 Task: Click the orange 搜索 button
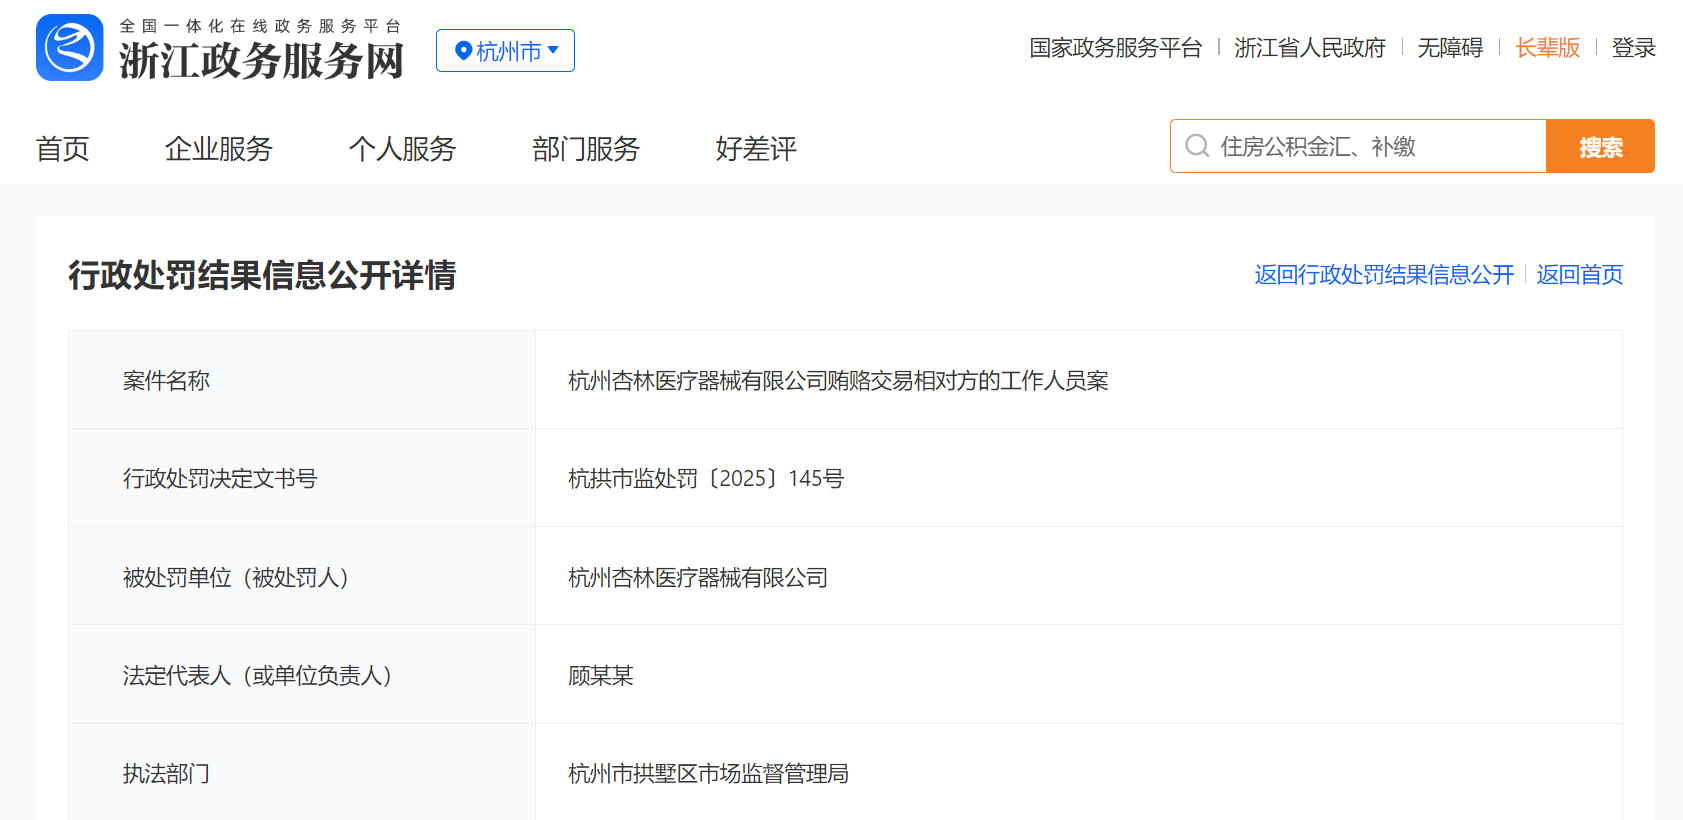pos(1600,146)
